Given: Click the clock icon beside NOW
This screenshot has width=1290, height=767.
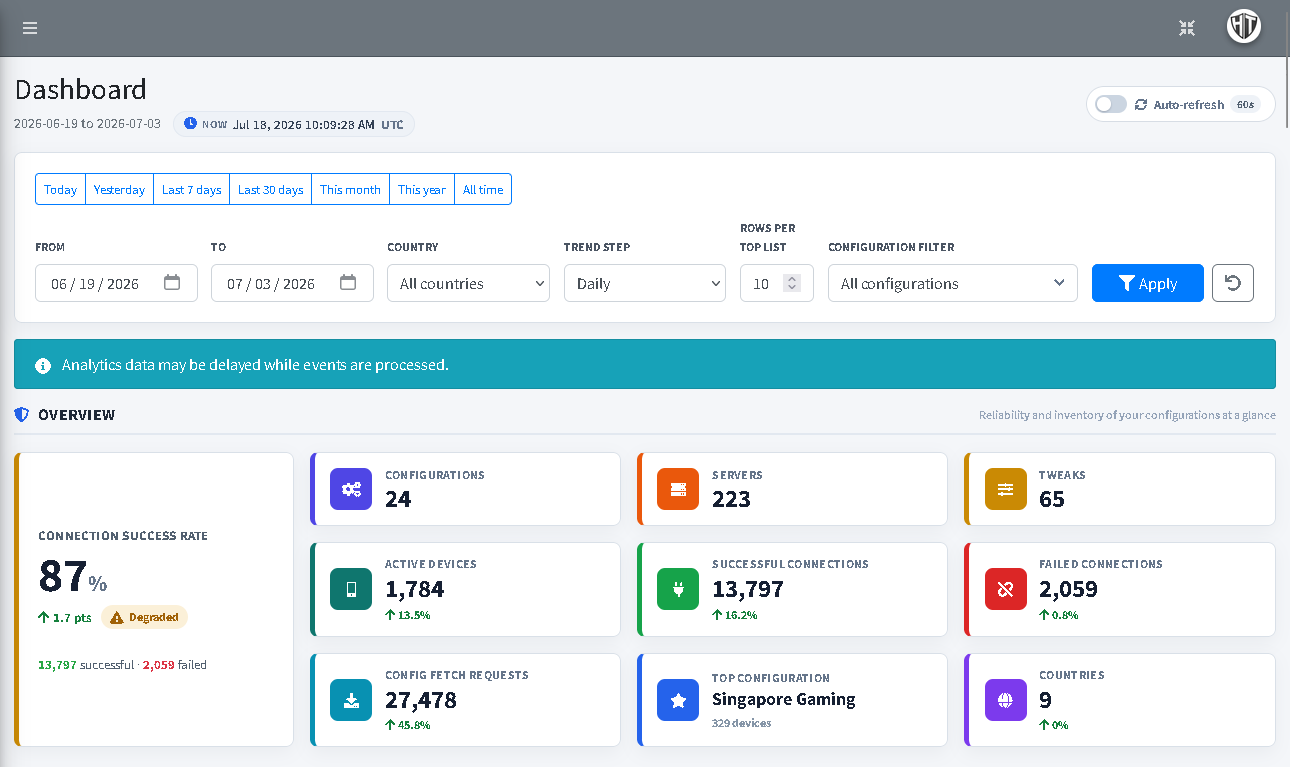Looking at the screenshot, I should [191, 124].
